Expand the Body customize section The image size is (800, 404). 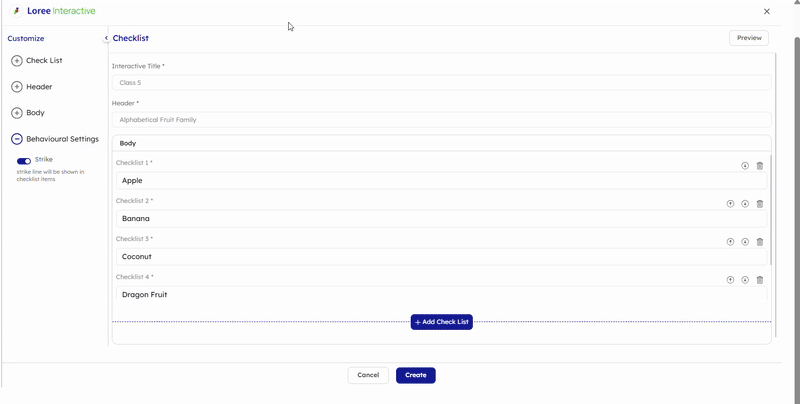[x=17, y=113]
